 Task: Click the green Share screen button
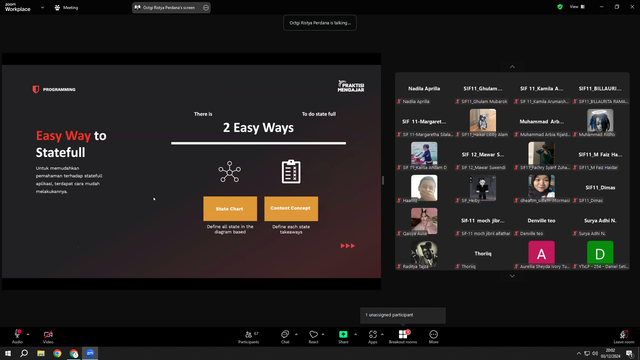coord(343,334)
